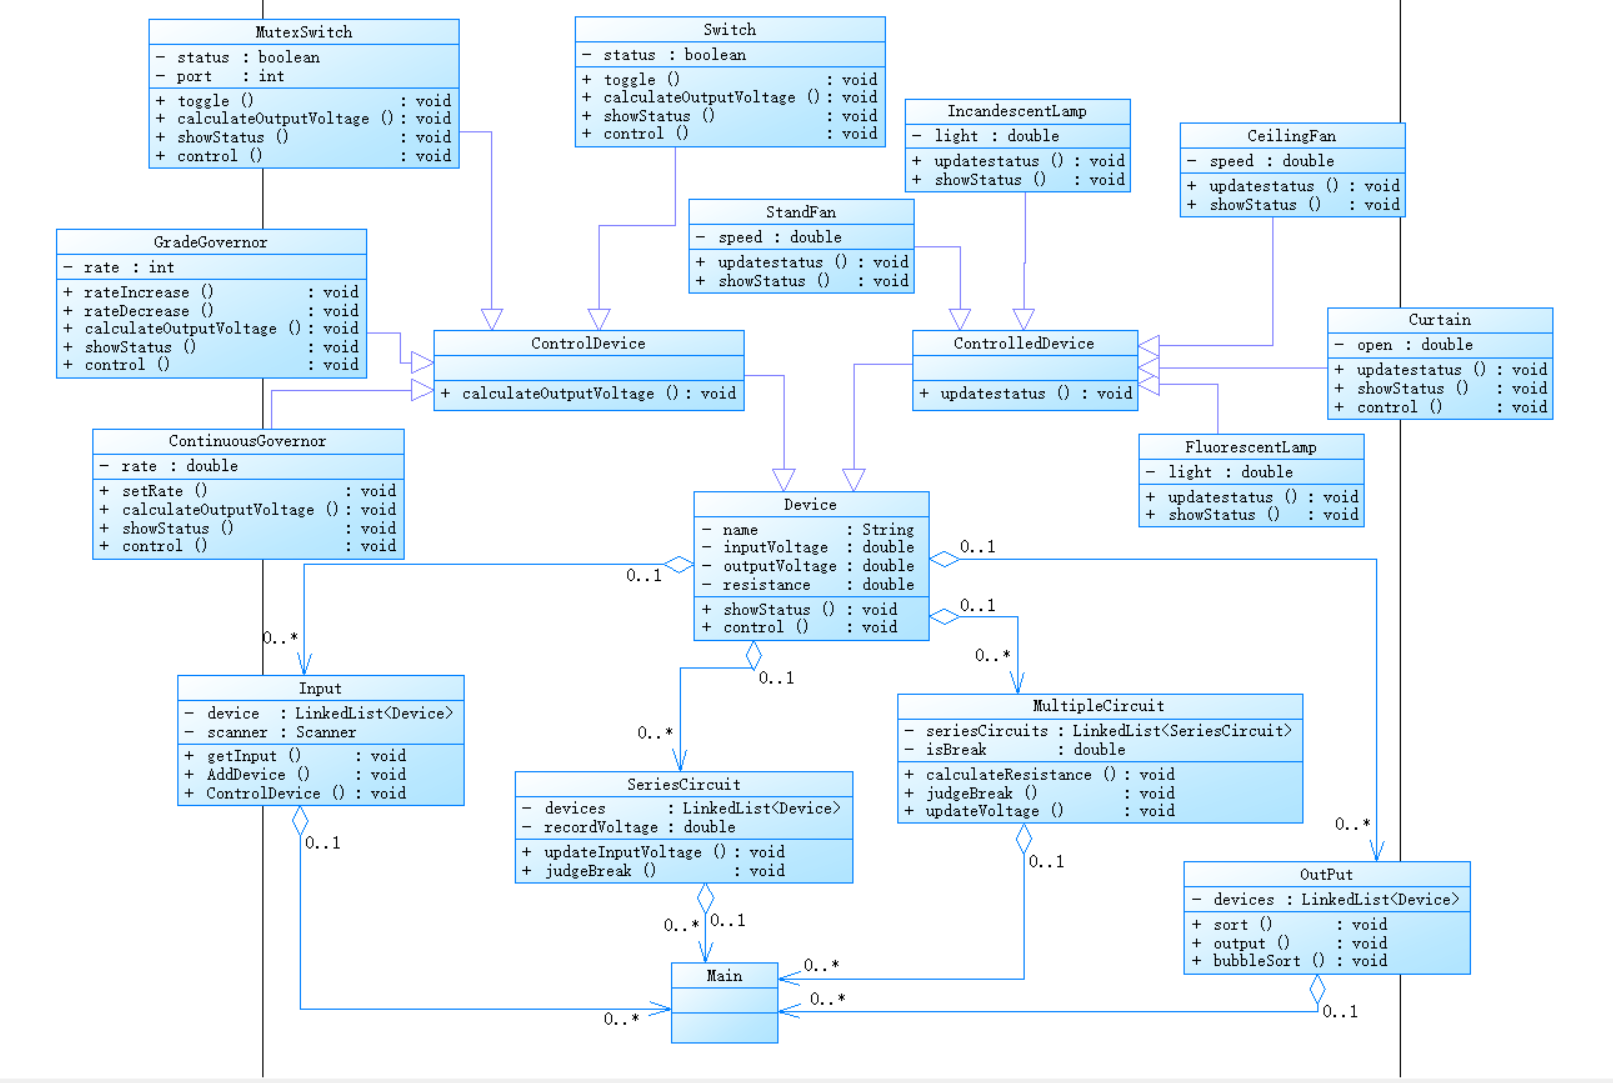Click 'outputVoltage : double' attribute in Device

(x=810, y=566)
